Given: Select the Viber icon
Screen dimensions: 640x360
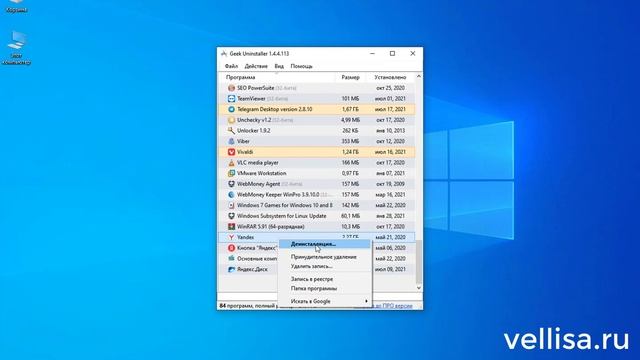Looking at the screenshot, I should click(x=231, y=141).
